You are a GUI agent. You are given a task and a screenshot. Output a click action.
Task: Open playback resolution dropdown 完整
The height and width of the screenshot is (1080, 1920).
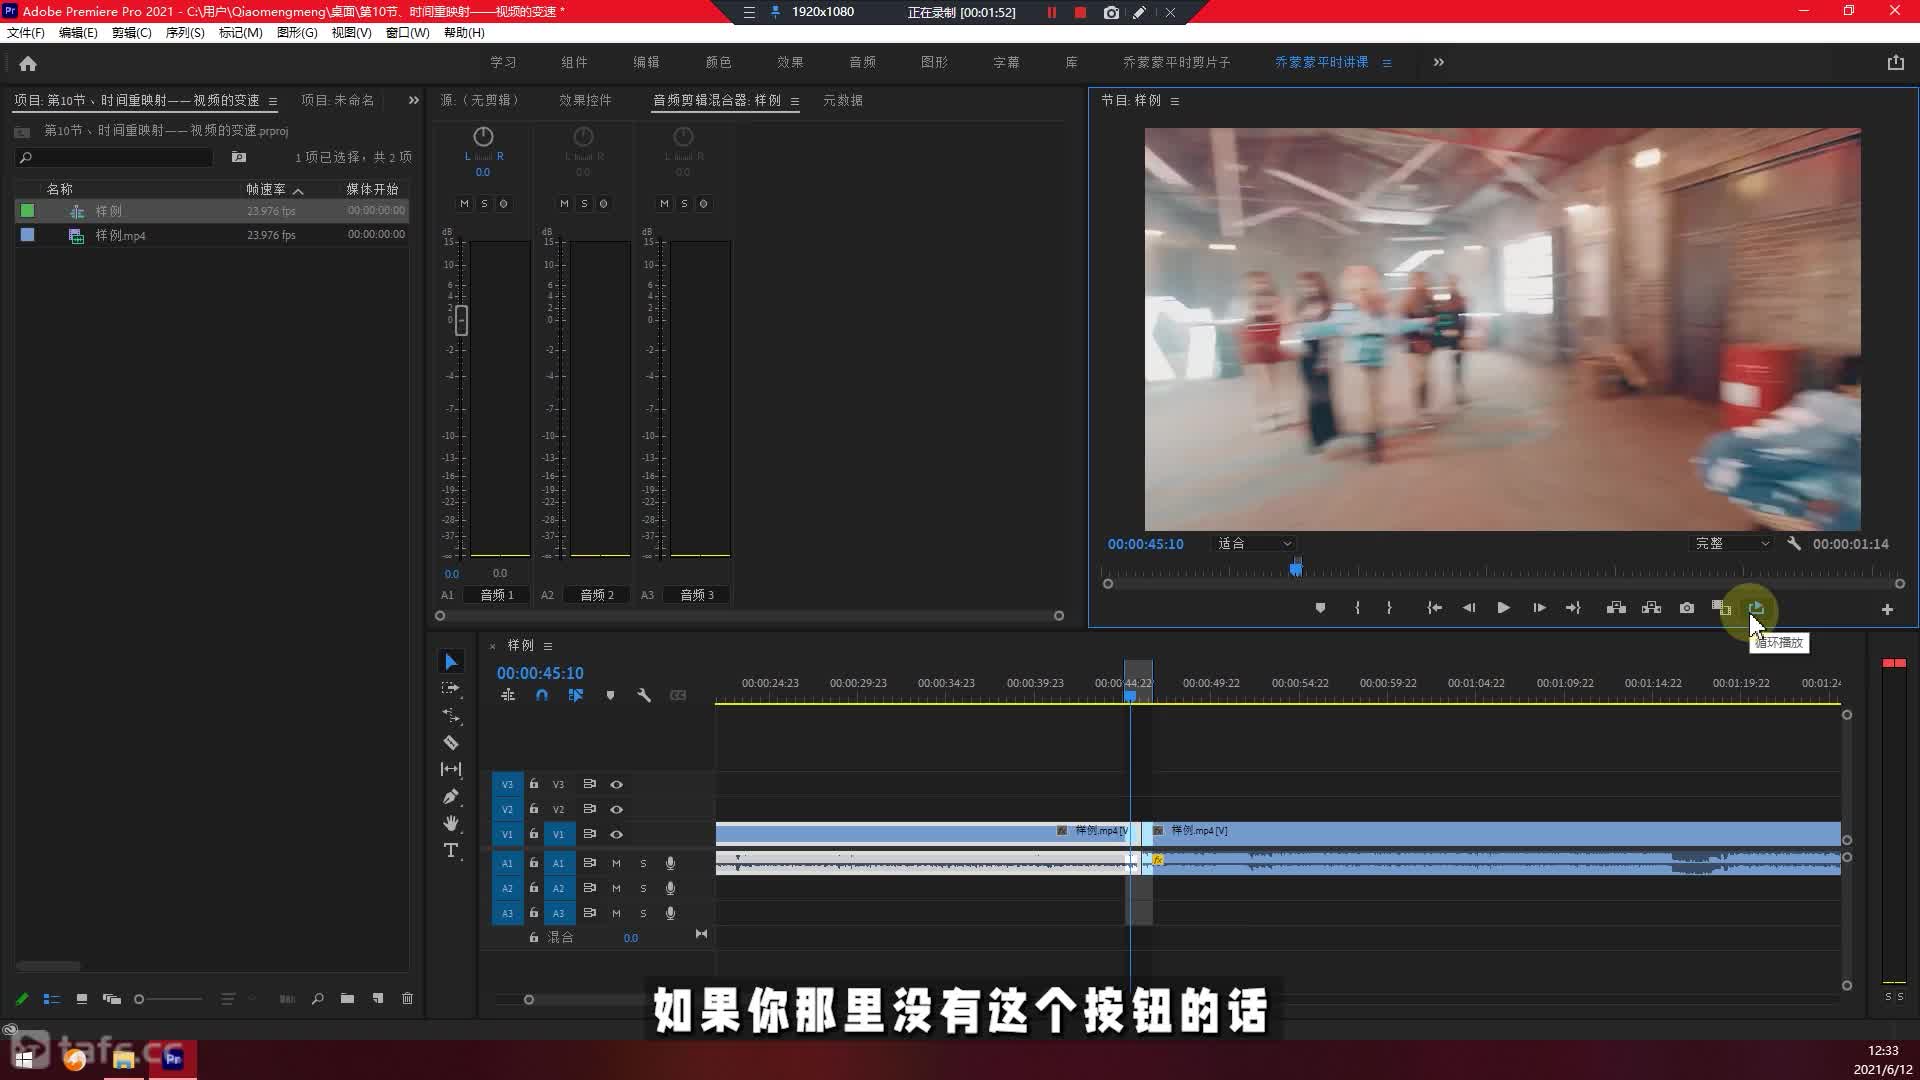1731,544
